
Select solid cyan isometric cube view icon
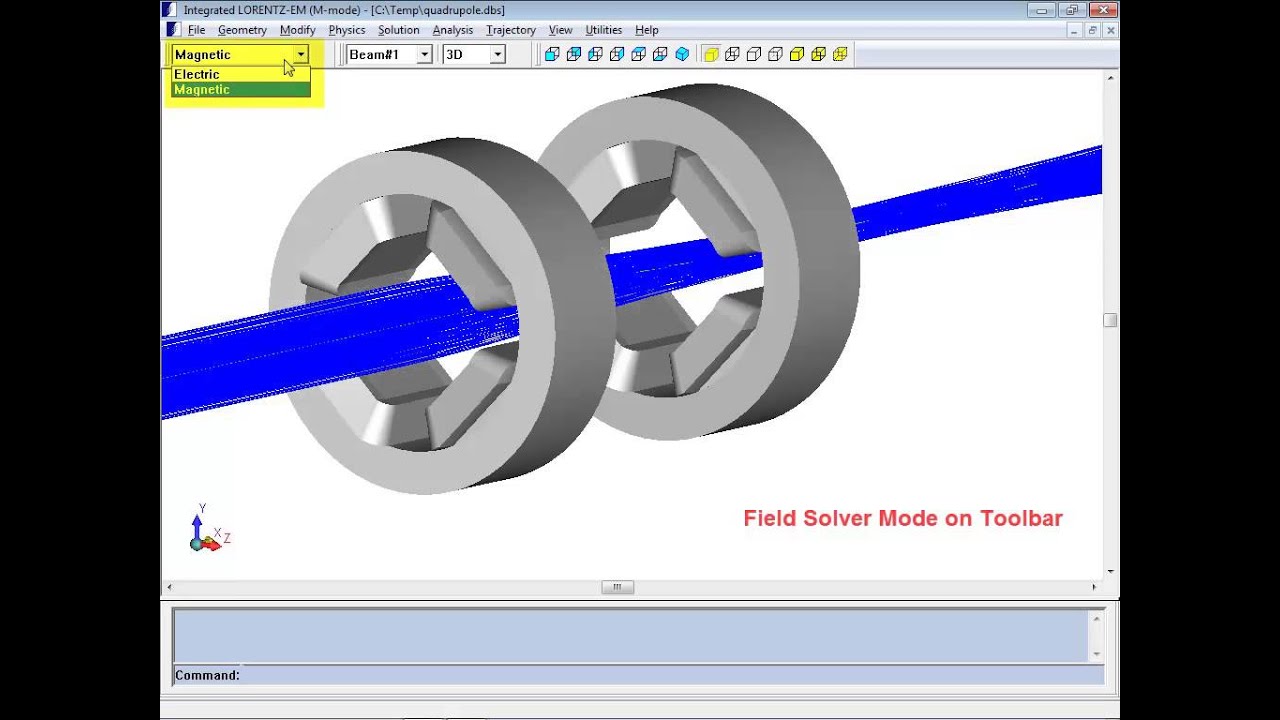[x=682, y=54]
